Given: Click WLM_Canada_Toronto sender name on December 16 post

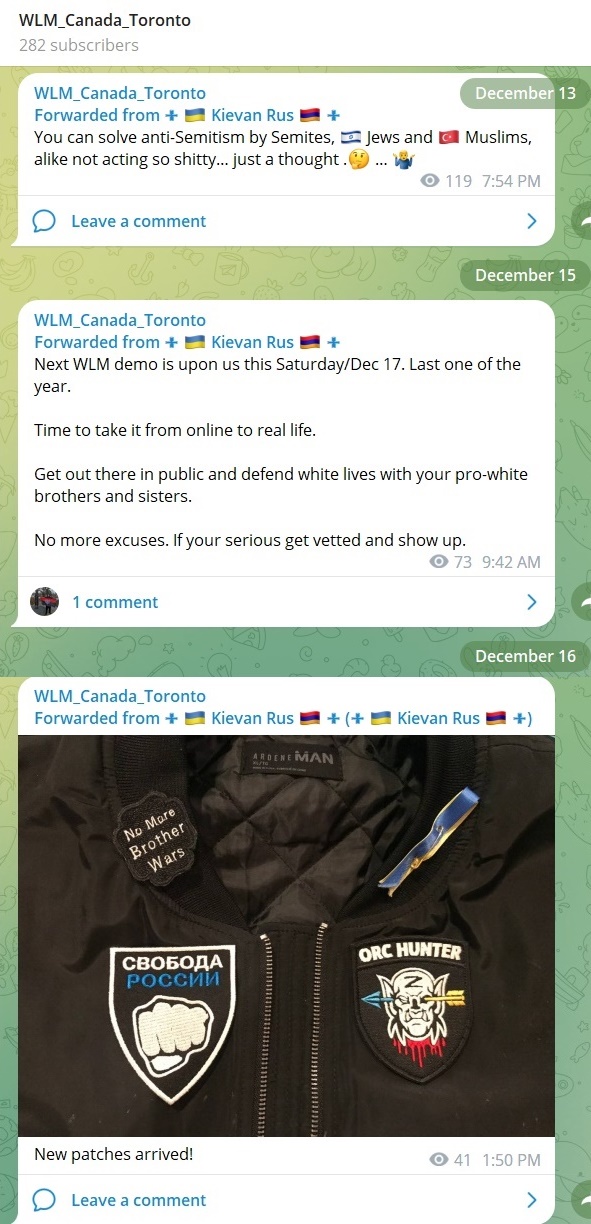Looking at the screenshot, I should [120, 696].
